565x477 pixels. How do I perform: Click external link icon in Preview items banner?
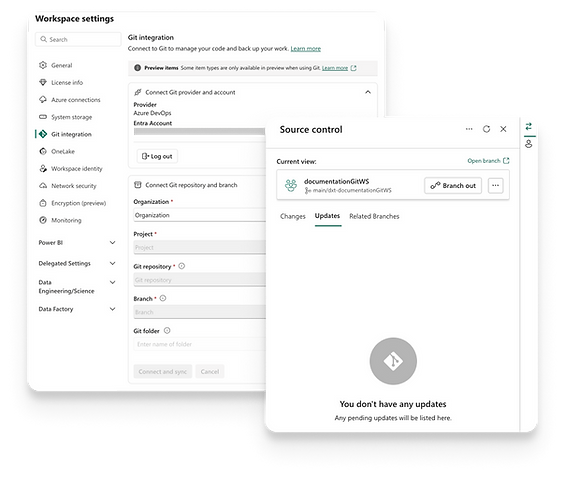click(x=353, y=68)
